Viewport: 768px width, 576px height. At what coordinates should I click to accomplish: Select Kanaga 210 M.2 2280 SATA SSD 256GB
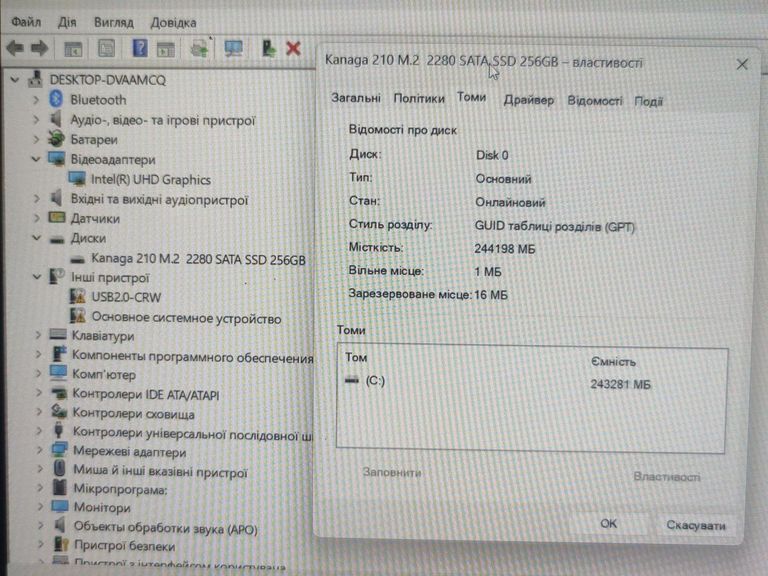click(198, 259)
